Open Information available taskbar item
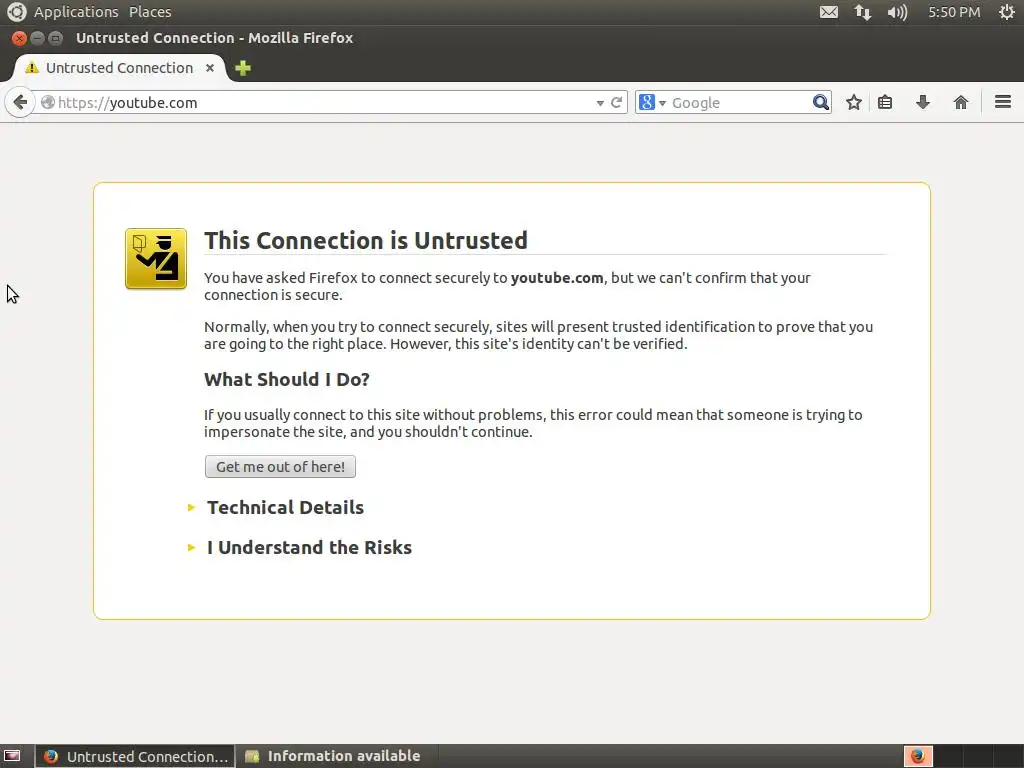1024x768 pixels. click(x=333, y=756)
